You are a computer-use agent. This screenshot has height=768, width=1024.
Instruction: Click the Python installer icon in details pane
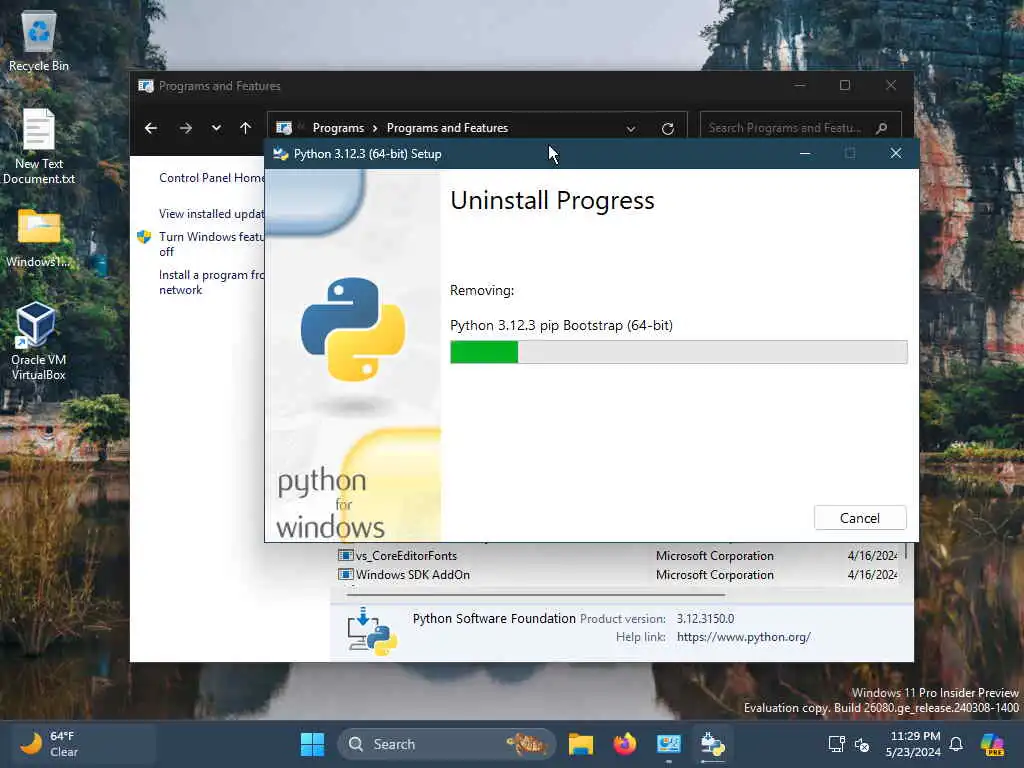(x=372, y=631)
